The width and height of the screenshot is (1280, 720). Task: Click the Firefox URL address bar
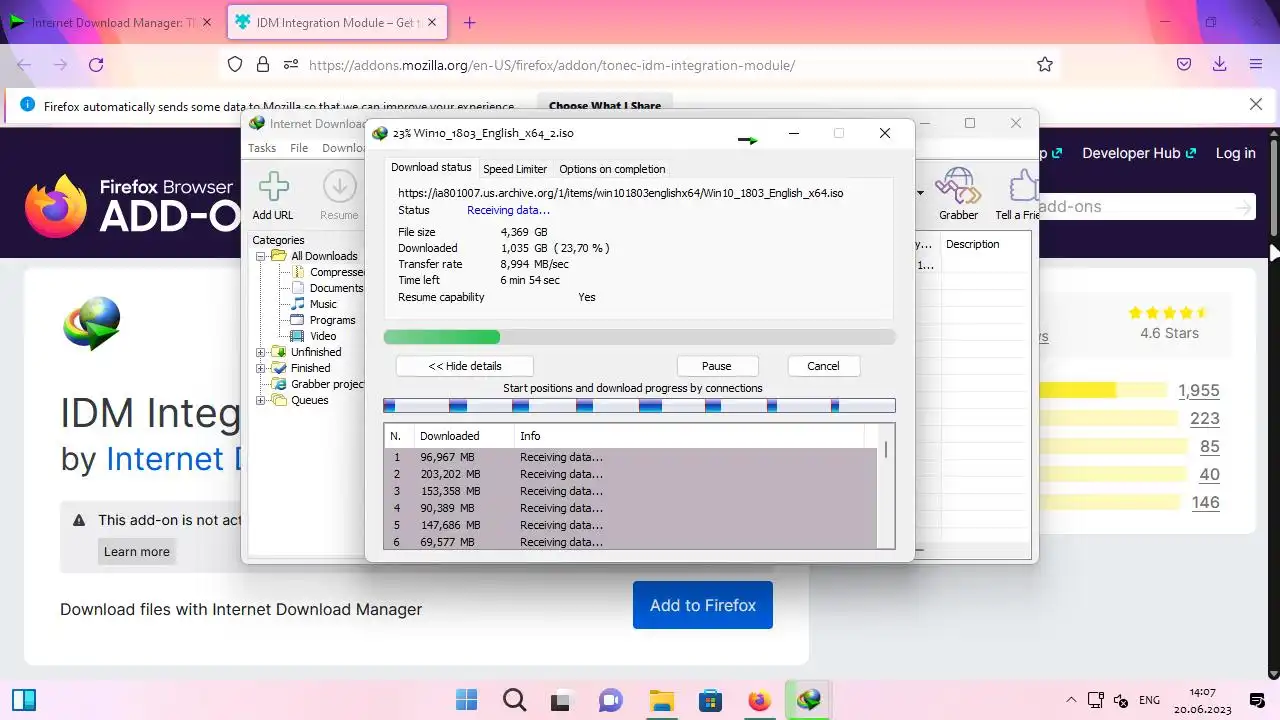[x=640, y=65]
